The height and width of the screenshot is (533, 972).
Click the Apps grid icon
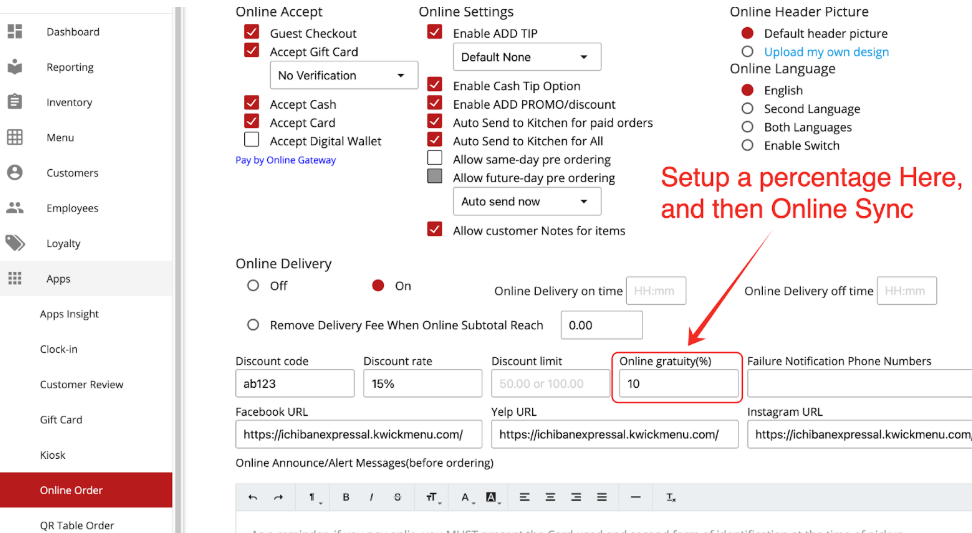[x=15, y=278]
